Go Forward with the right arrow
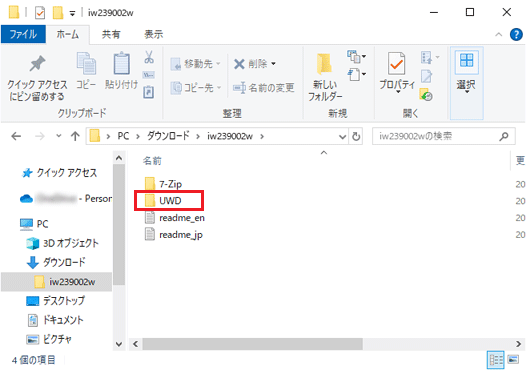The height and width of the screenshot is (370, 526). tap(40, 136)
